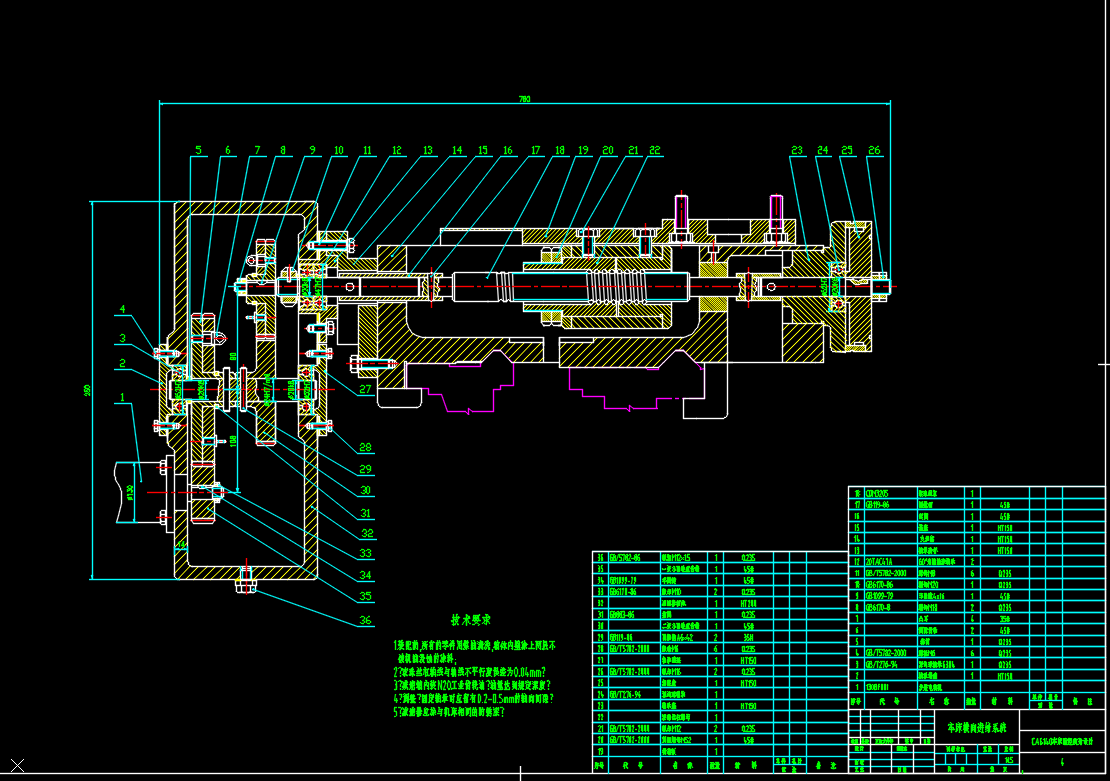Select part callout number 12

[x=397, y=150]
